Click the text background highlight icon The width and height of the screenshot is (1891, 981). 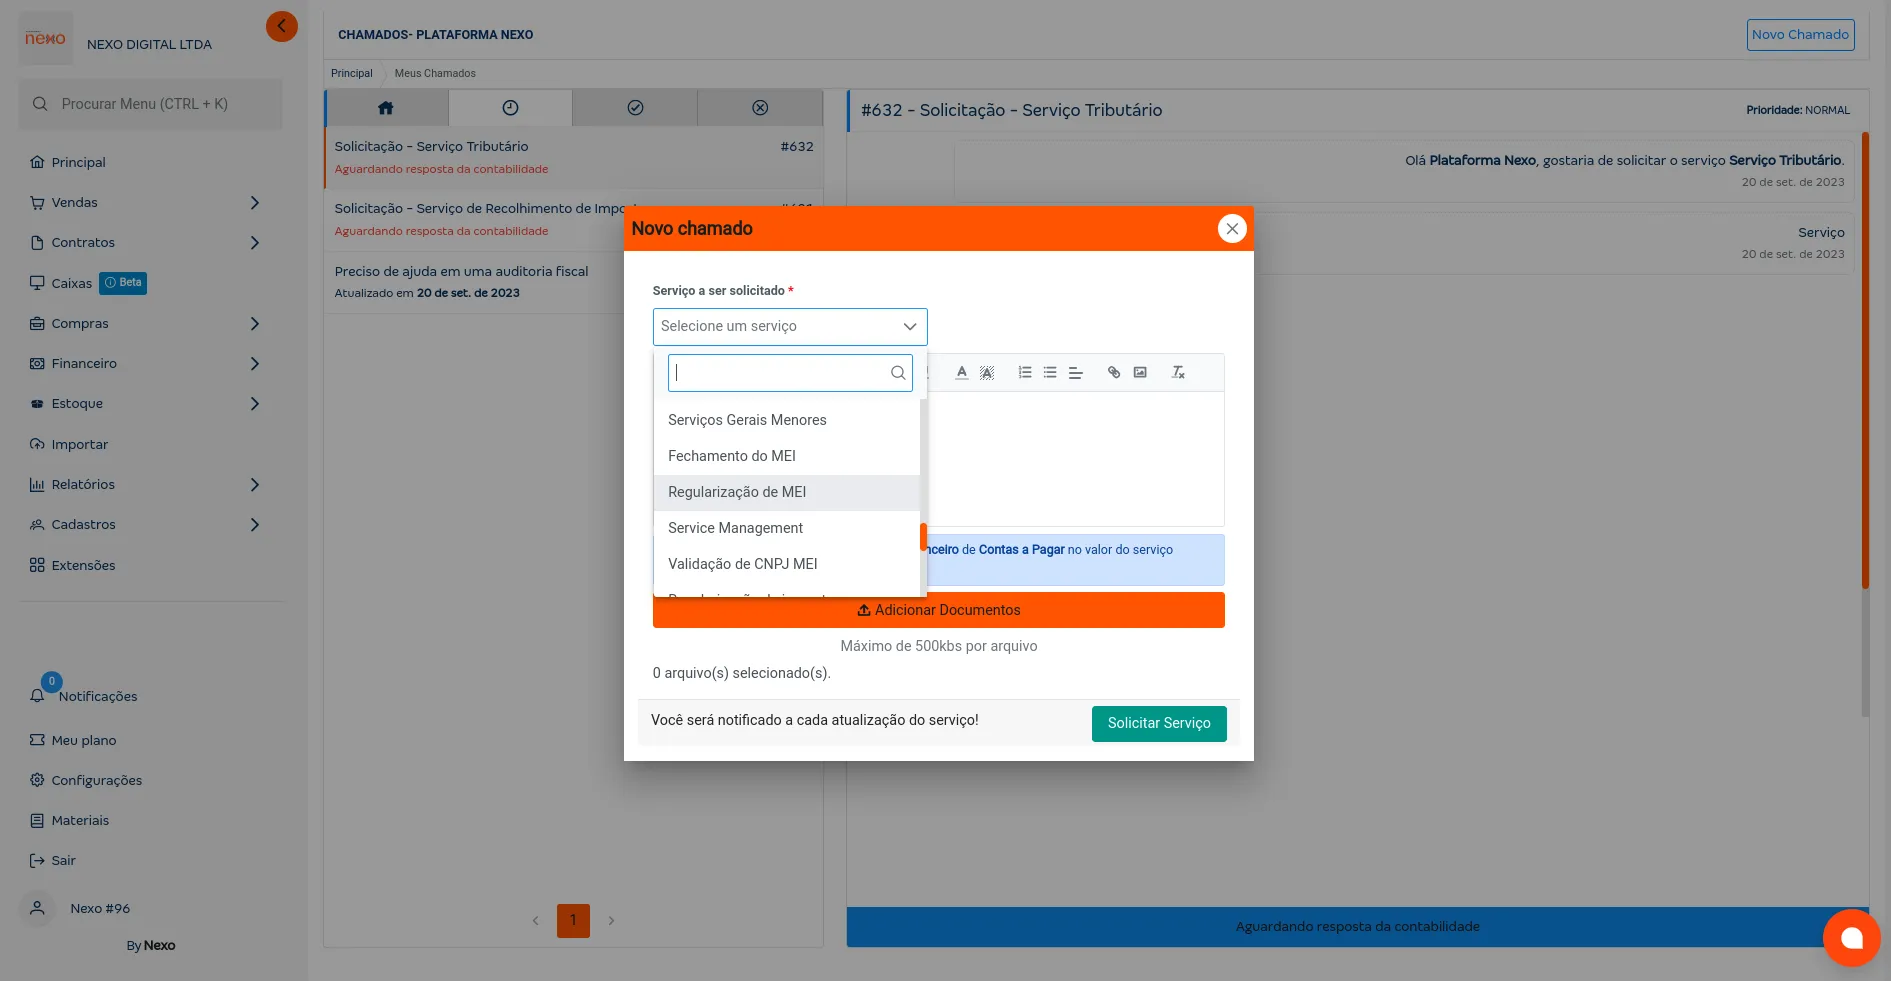click(987, 373)
